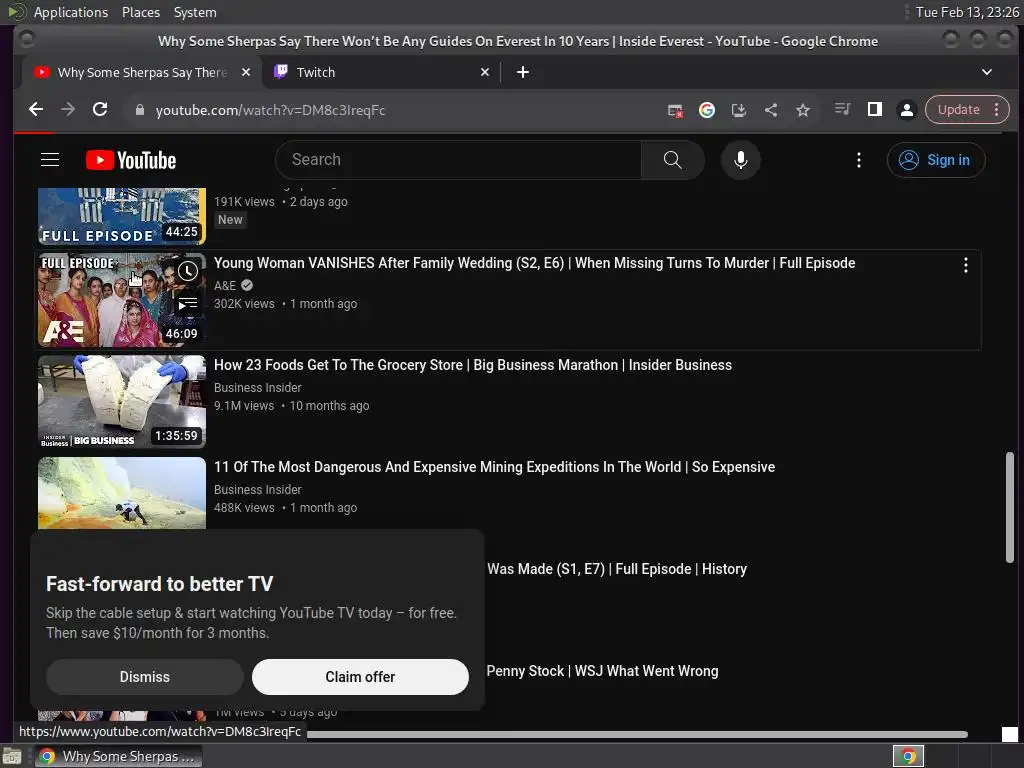Open the Applications menu
The height and width of the screenshot is (768, 1024).
(x=71, y=12)
